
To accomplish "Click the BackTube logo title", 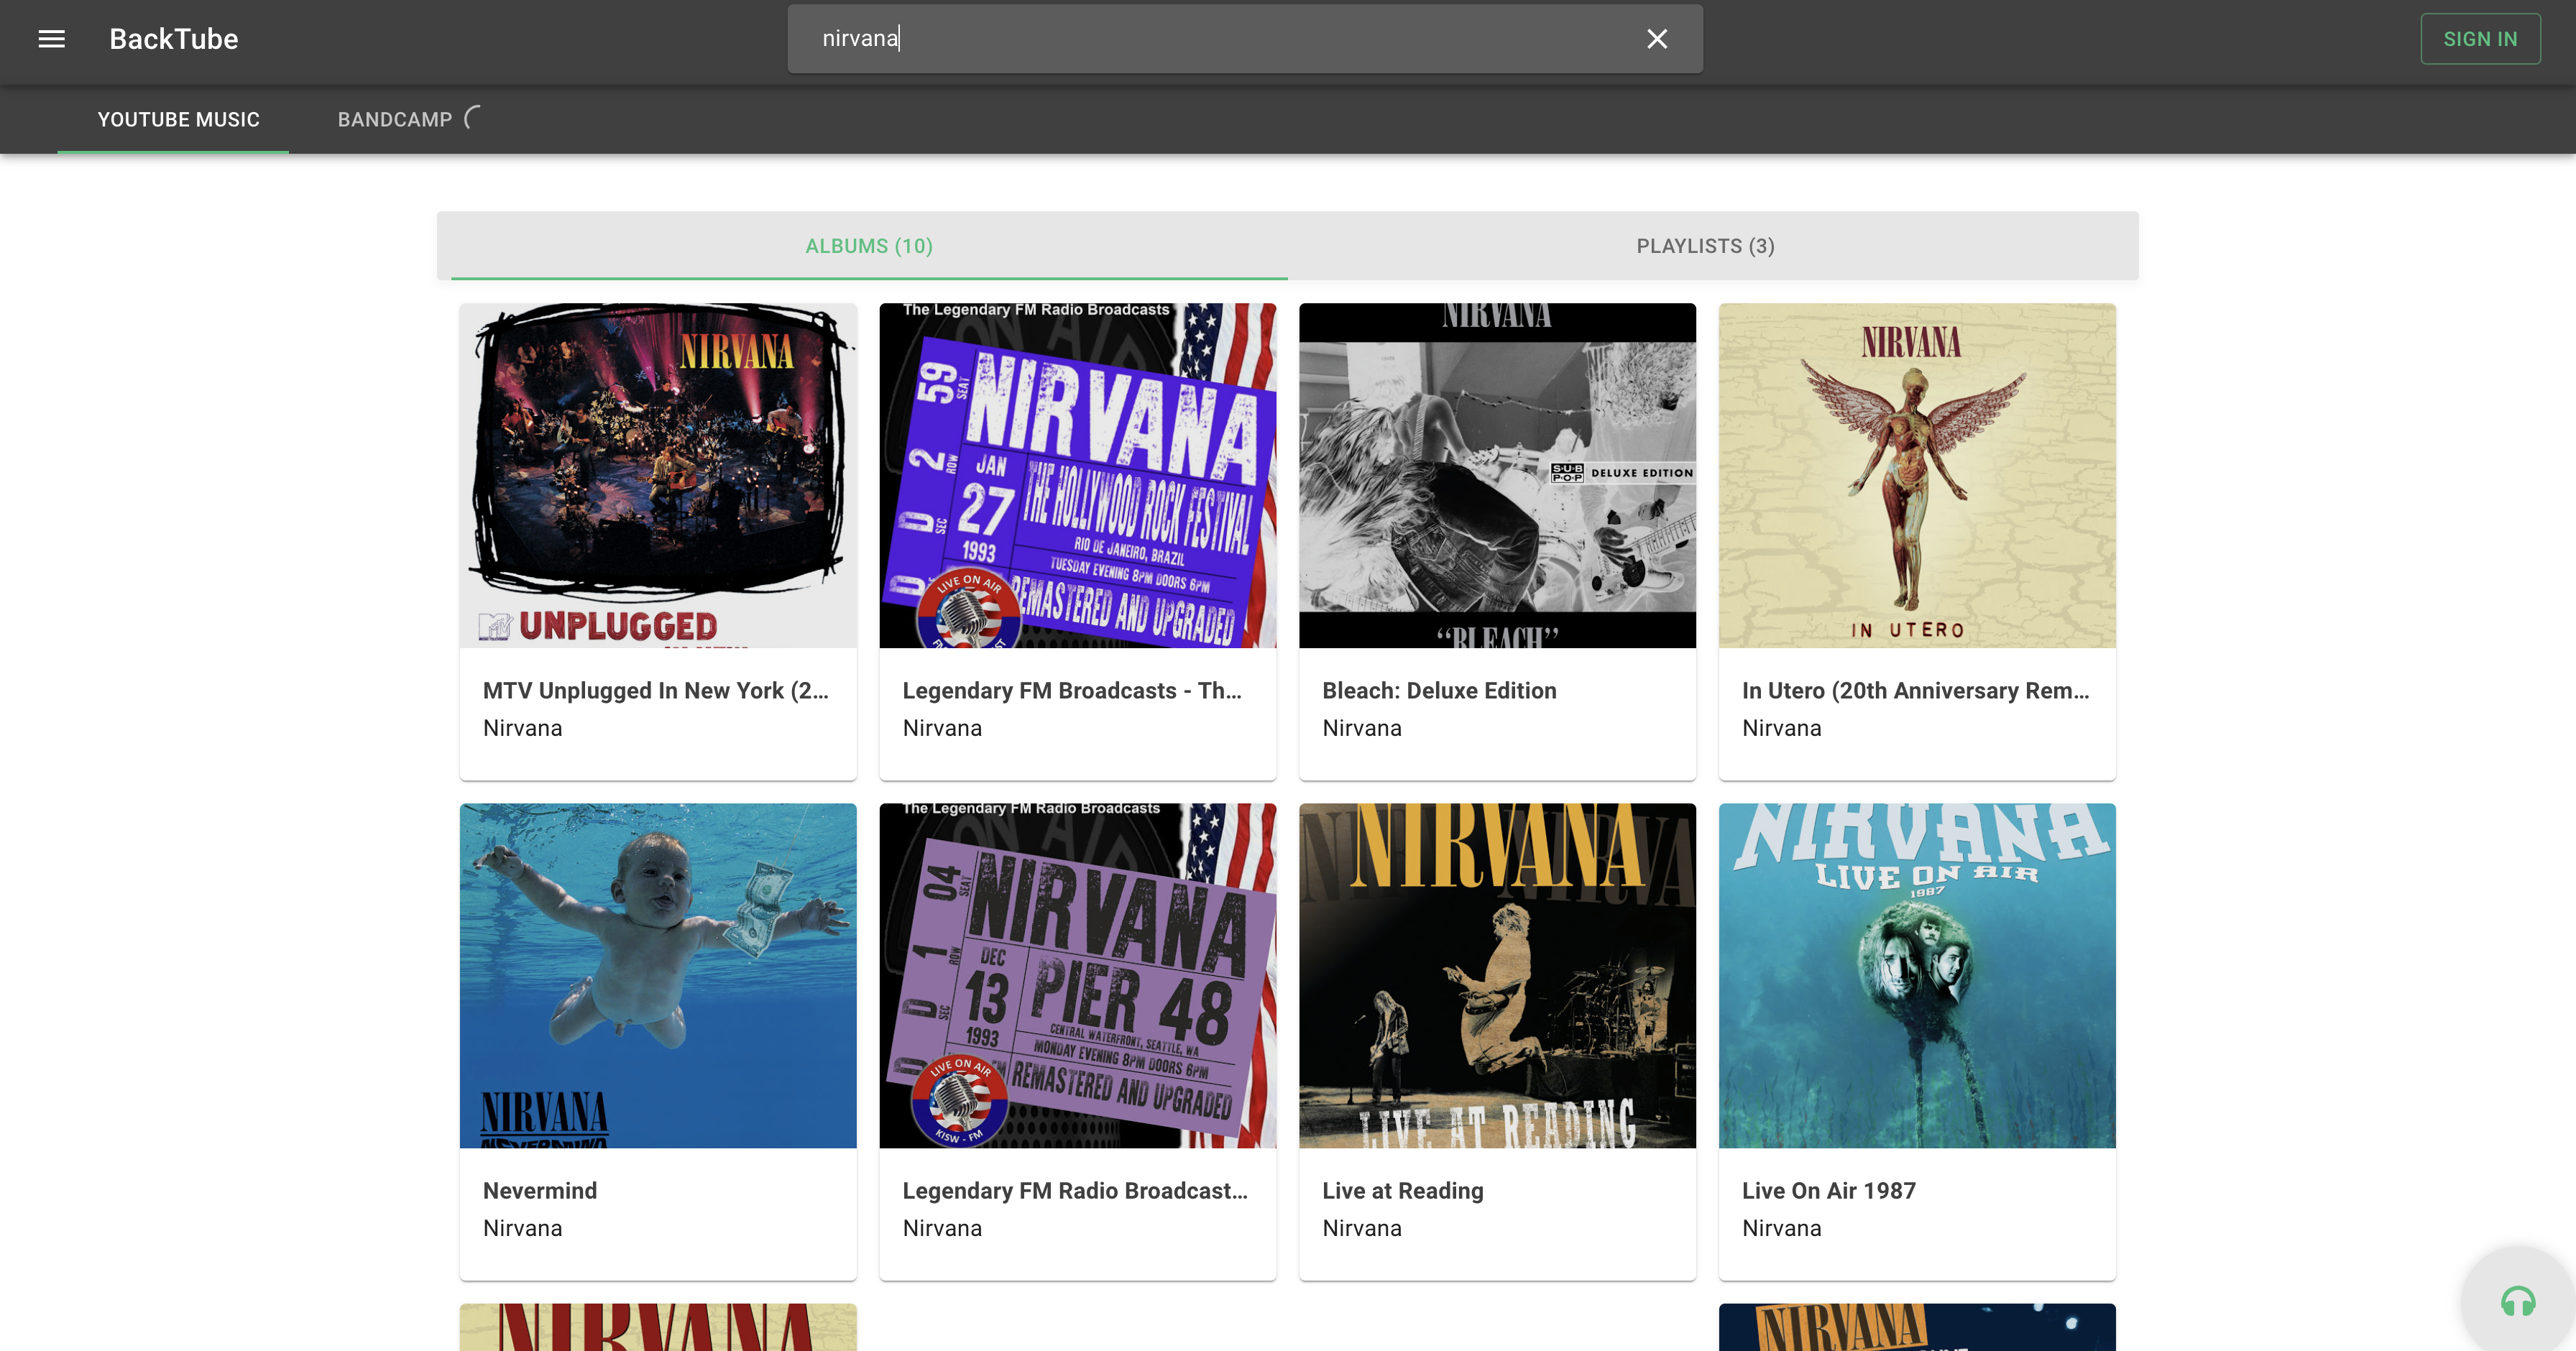I will coord(173,39).
